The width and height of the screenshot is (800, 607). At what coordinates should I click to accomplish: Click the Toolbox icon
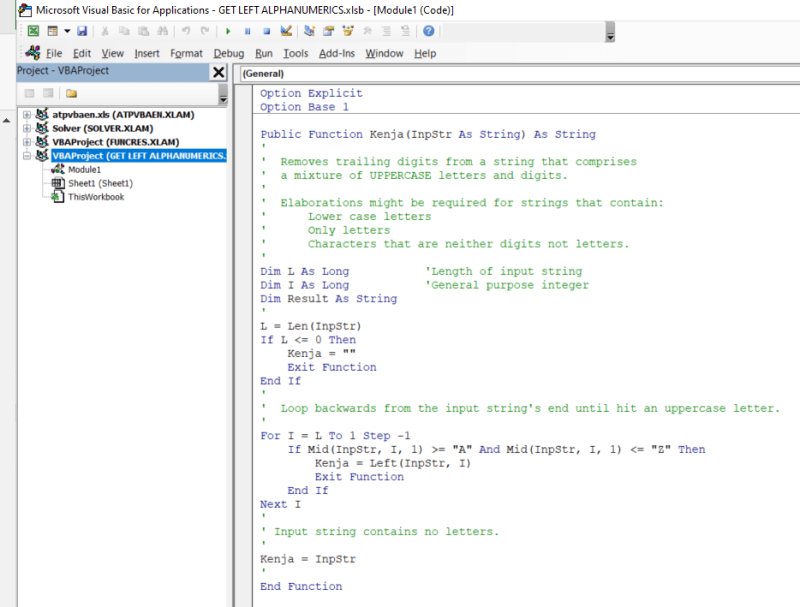tap(367, 31)
